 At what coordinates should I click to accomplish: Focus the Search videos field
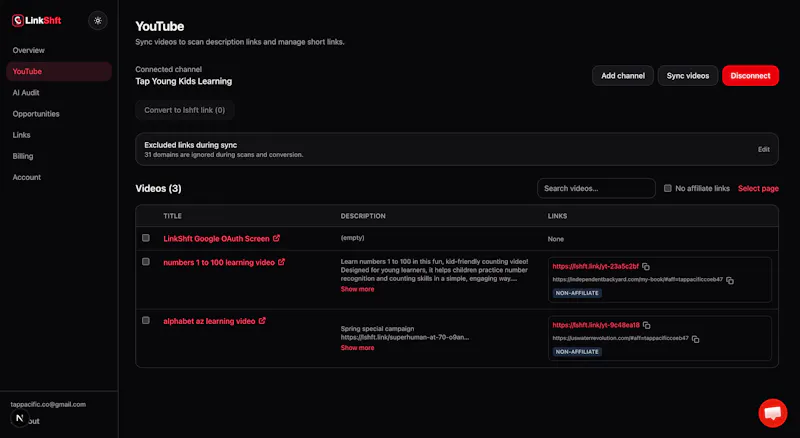click(x=596, y=188)
